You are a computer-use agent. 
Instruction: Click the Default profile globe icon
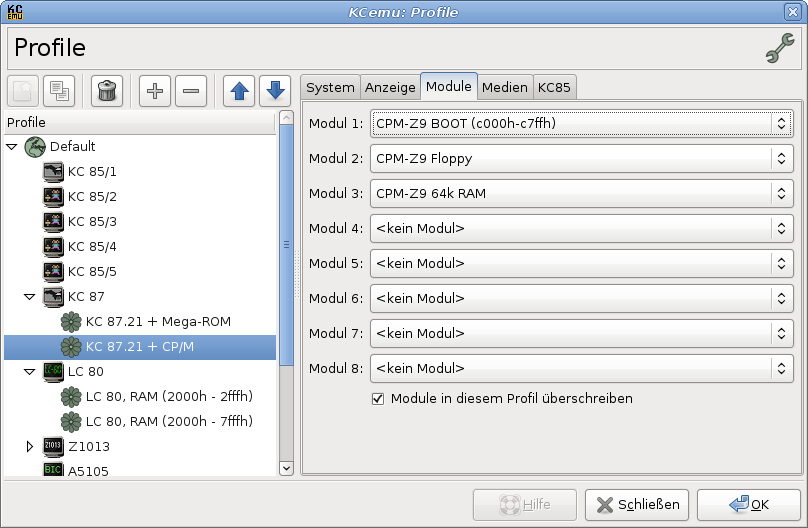pos(35,147)
